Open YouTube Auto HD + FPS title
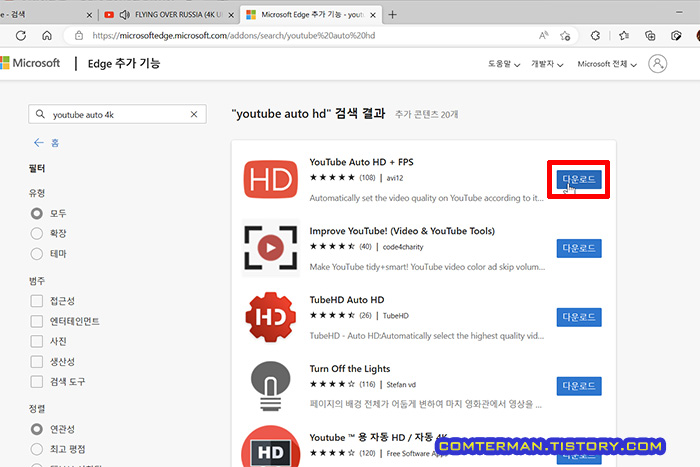This screenshot has width=700, height=467. (x=361, y=162)
